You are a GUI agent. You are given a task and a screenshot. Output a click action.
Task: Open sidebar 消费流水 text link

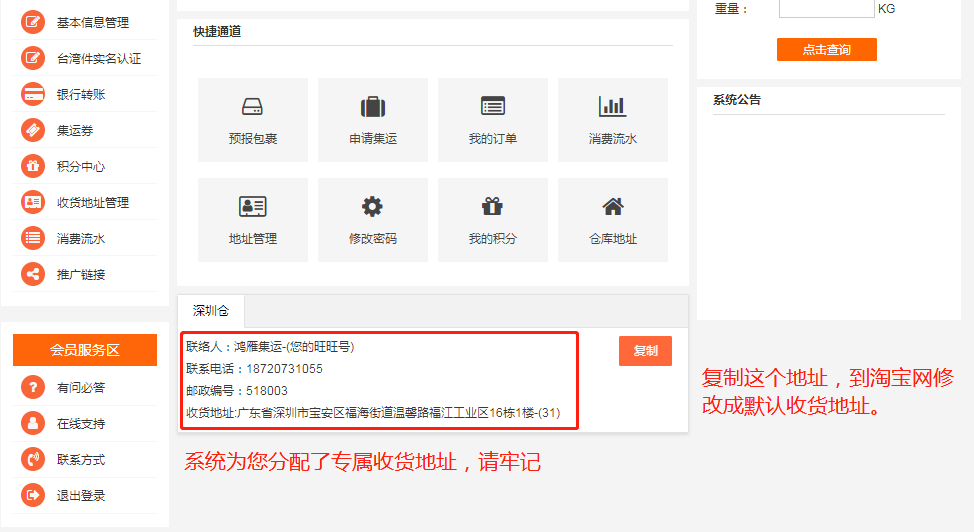81,239
